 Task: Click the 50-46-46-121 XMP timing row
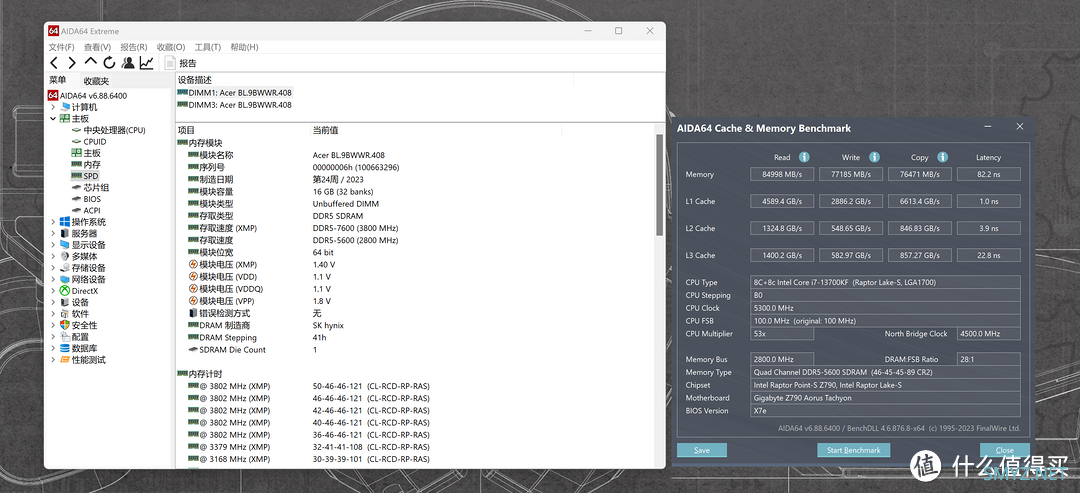[415, 386]
